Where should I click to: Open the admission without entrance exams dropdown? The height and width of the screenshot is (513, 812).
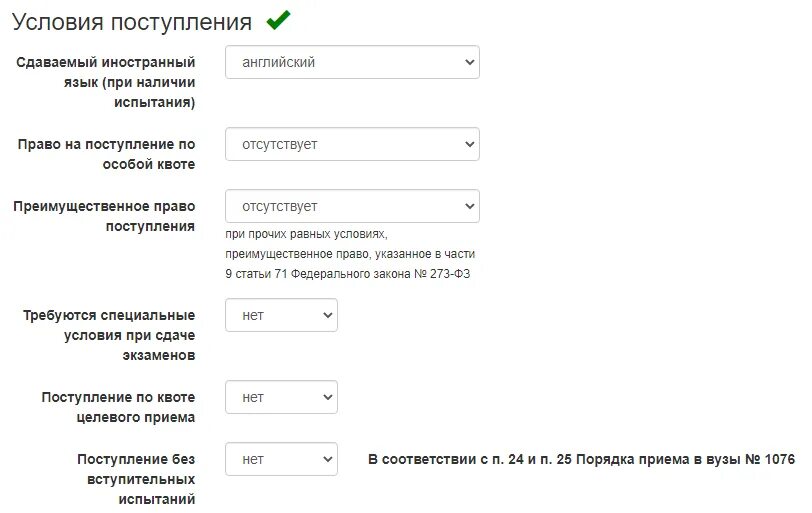(x=281, y=459)
